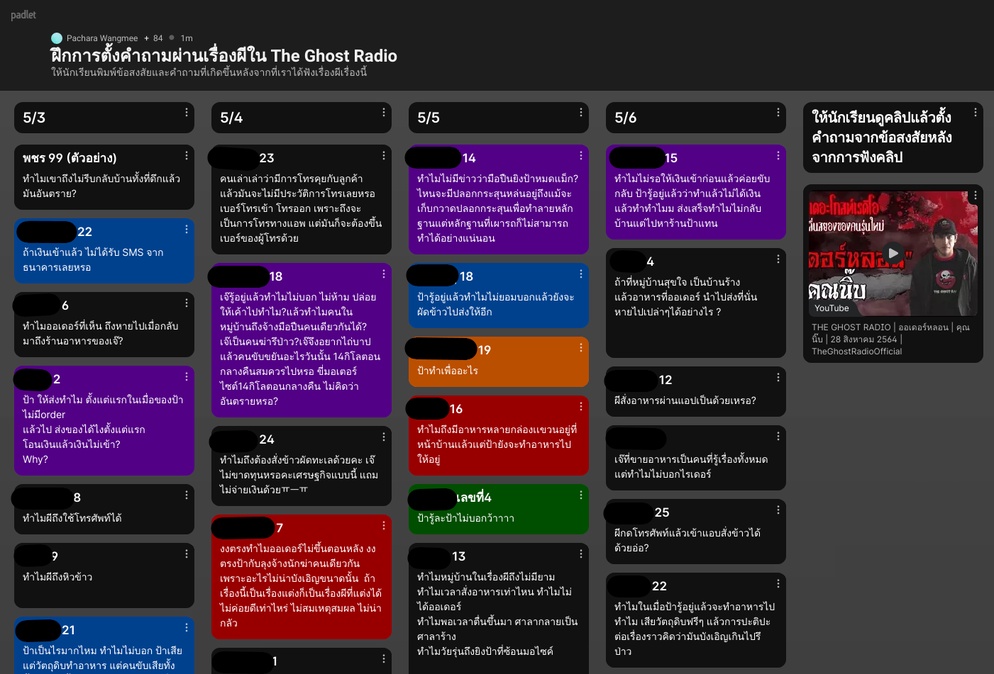The height and width of the screenshot is (674, 994).
Task: Click the text 'ทำไมถึงต้องสั่งข้าวผัดทะเลด้วยคะ...'
Action: pos(299,475)
